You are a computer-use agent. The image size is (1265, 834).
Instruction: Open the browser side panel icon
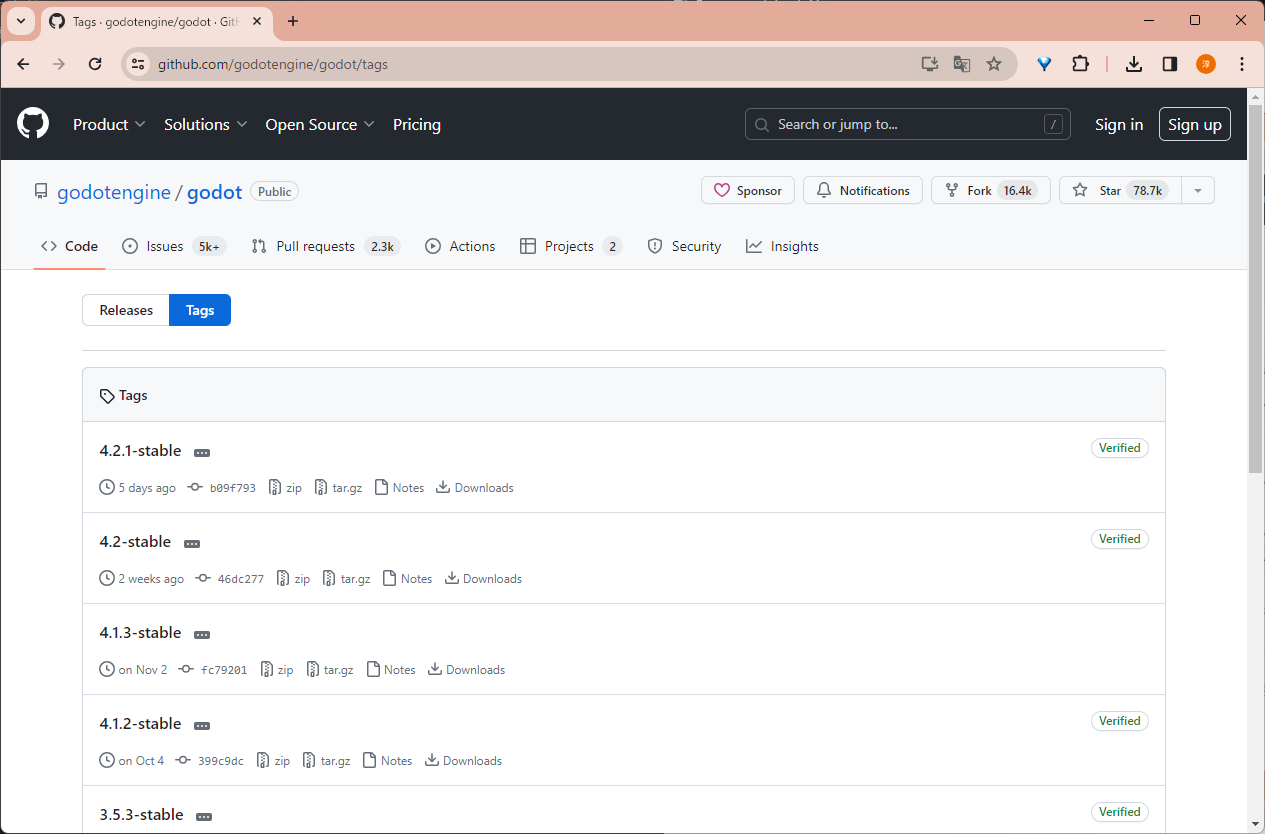(1169, 64)
